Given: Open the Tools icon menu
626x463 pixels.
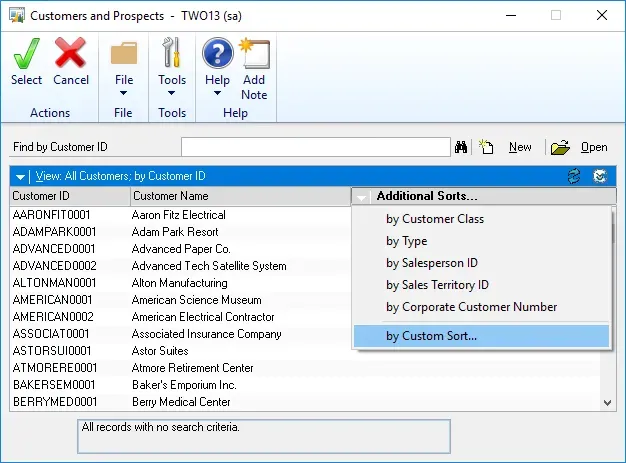Looking at the screenshot, I should coord(172,54).
